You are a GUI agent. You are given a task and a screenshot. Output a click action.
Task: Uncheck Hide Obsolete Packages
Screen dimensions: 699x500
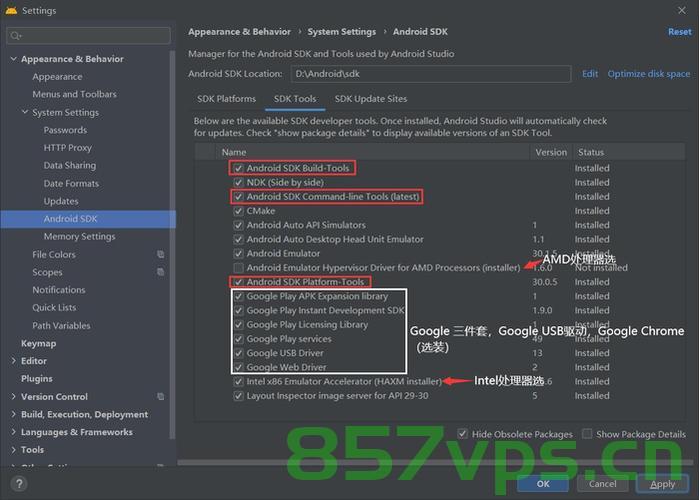(x=463, y=434)
